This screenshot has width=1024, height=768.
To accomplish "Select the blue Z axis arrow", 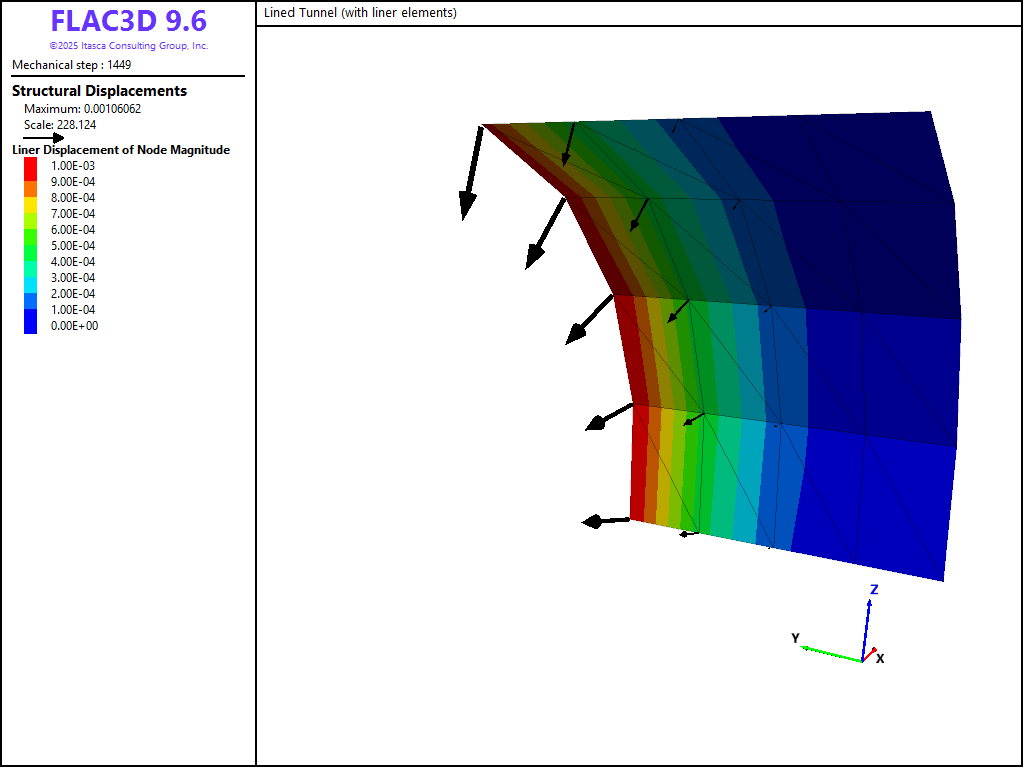I will [868, 628].
